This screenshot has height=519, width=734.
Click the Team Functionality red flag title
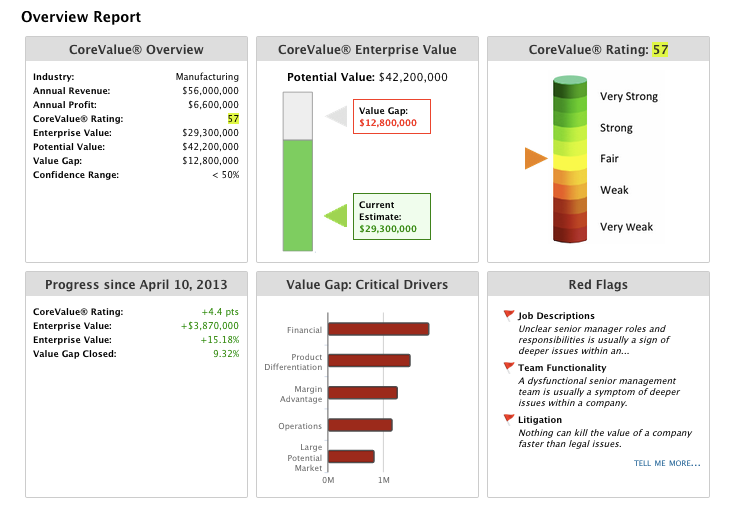pyautogui.click(x=562, y=367)
